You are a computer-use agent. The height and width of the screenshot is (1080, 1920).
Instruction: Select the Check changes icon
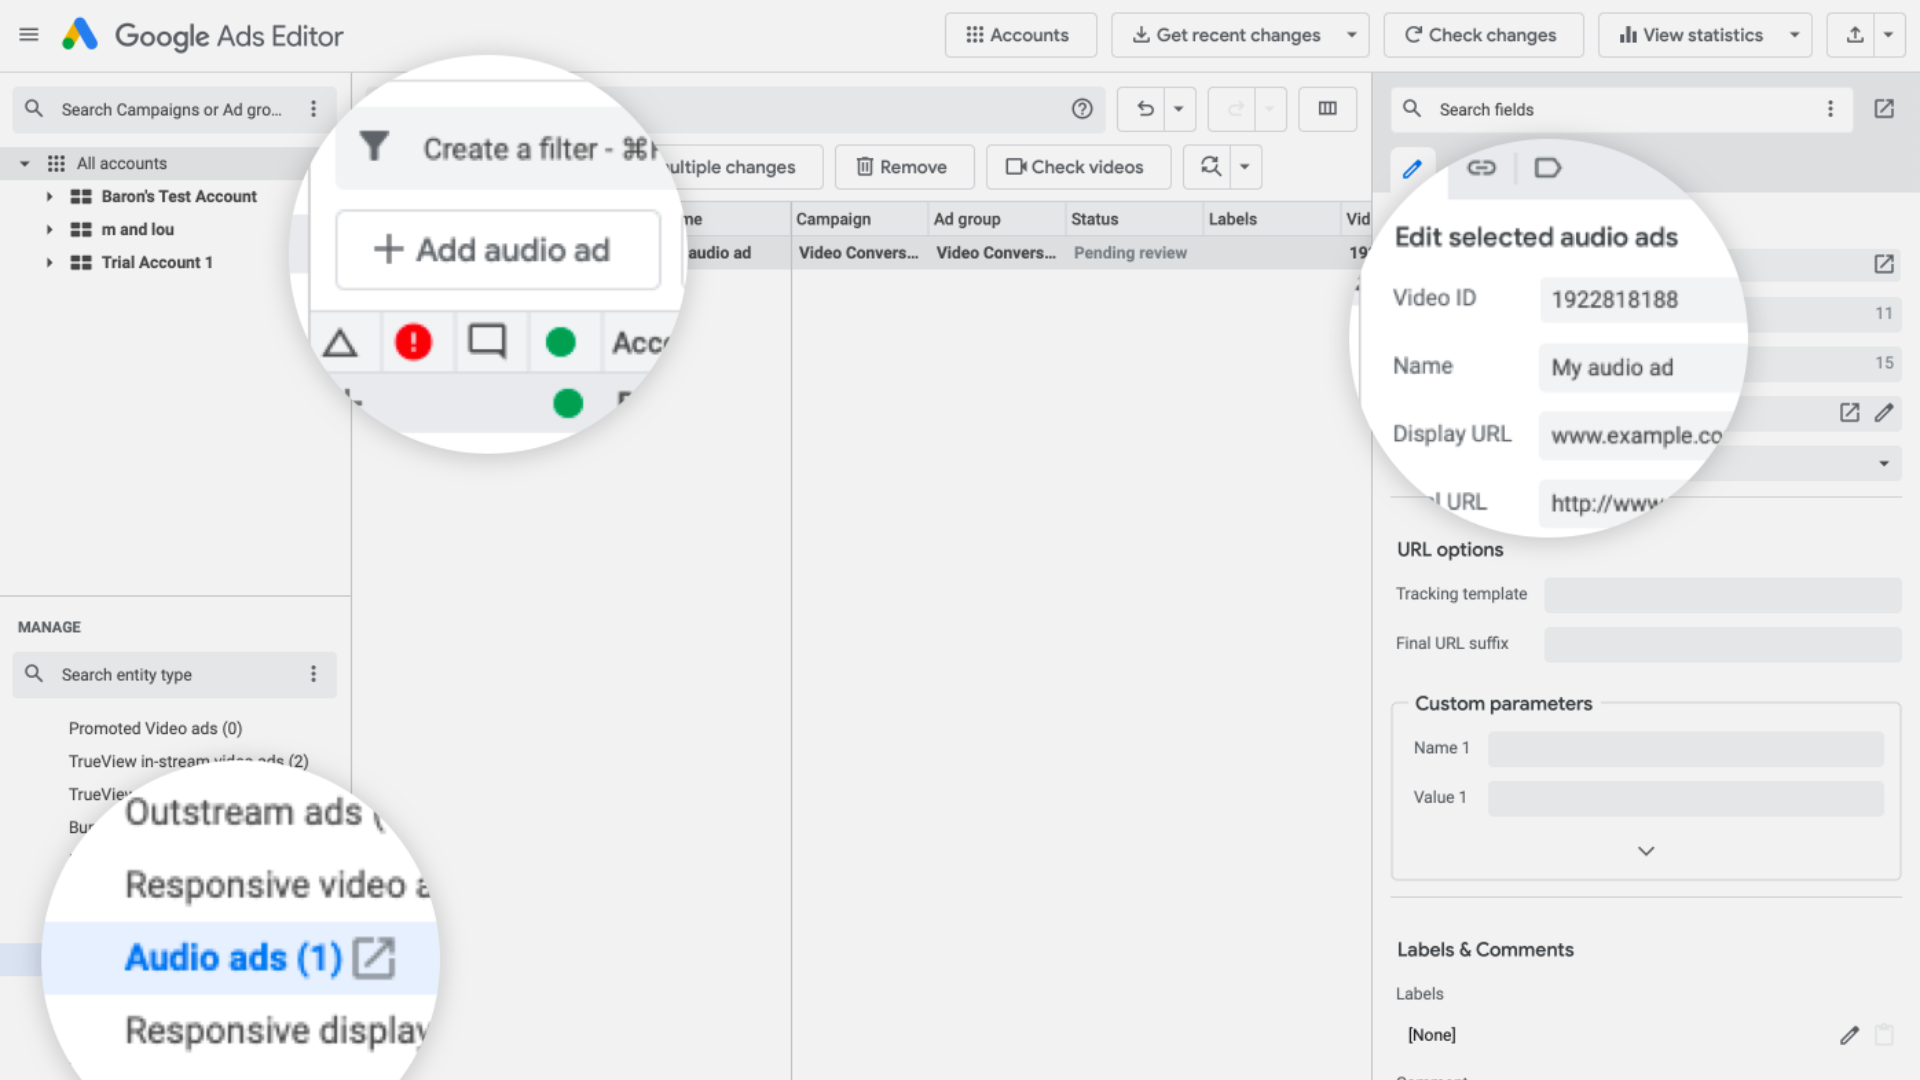click(1482, 34)
